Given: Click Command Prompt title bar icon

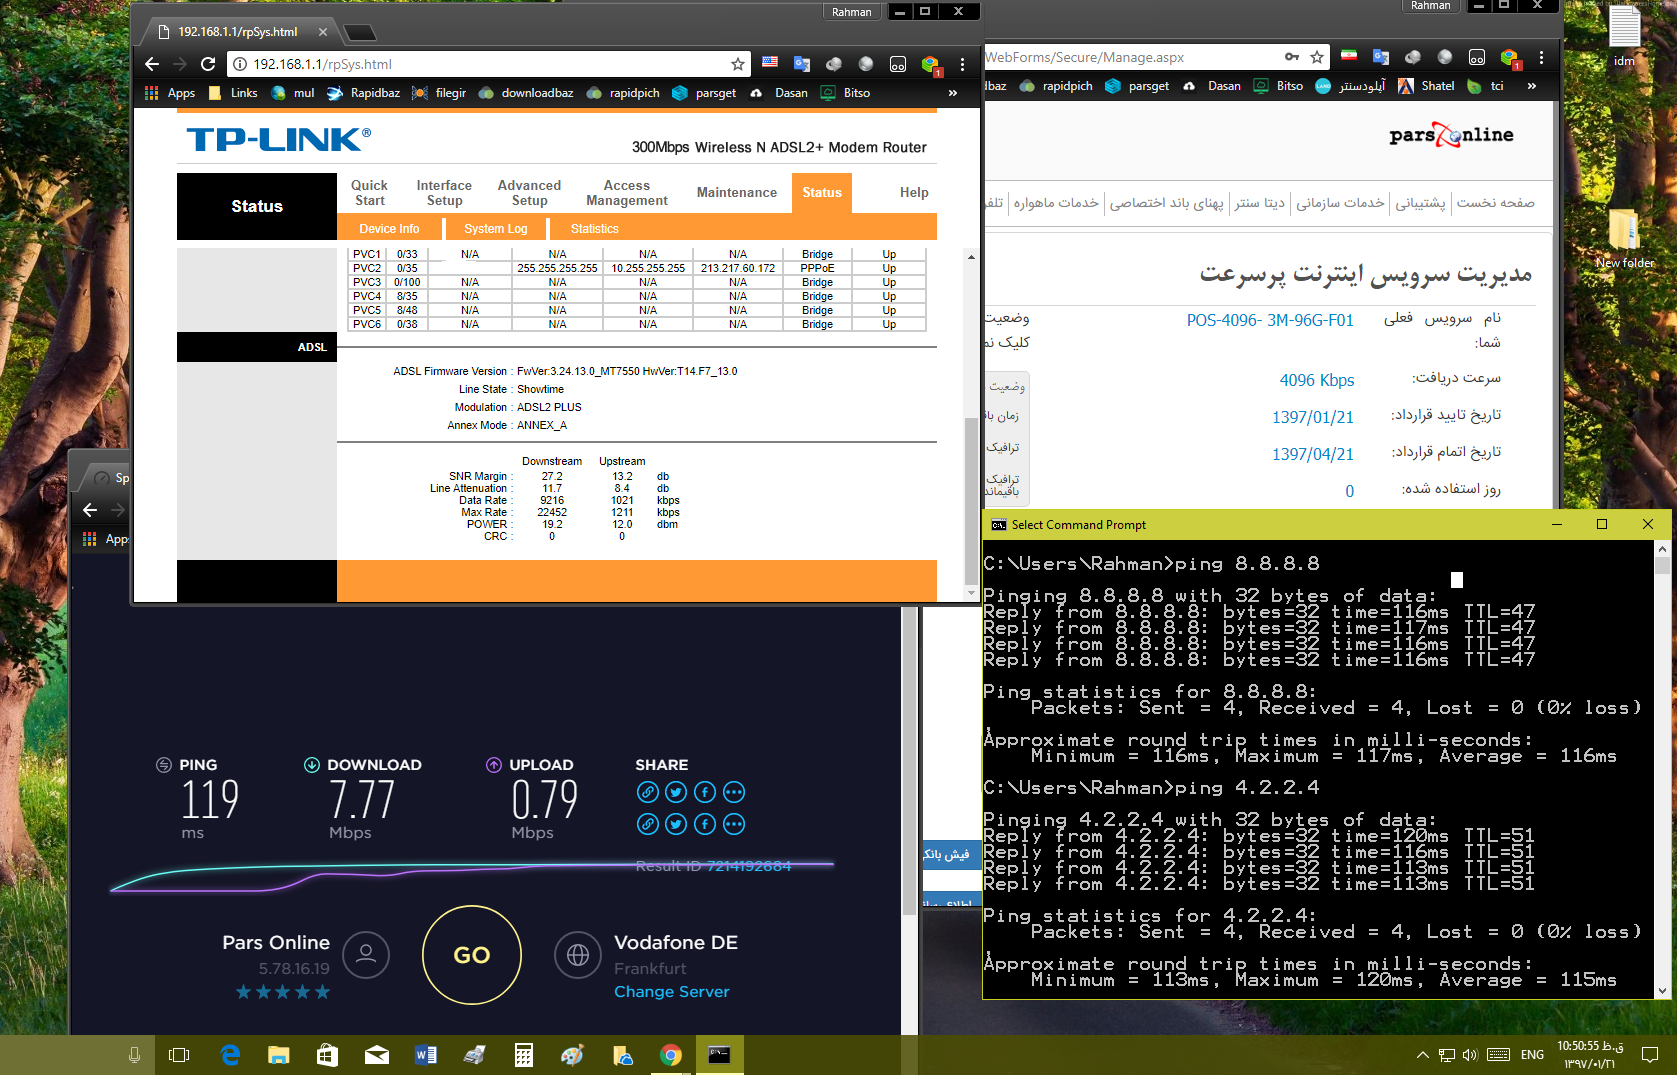Looking at the screenshot, I should pos(998,525).
